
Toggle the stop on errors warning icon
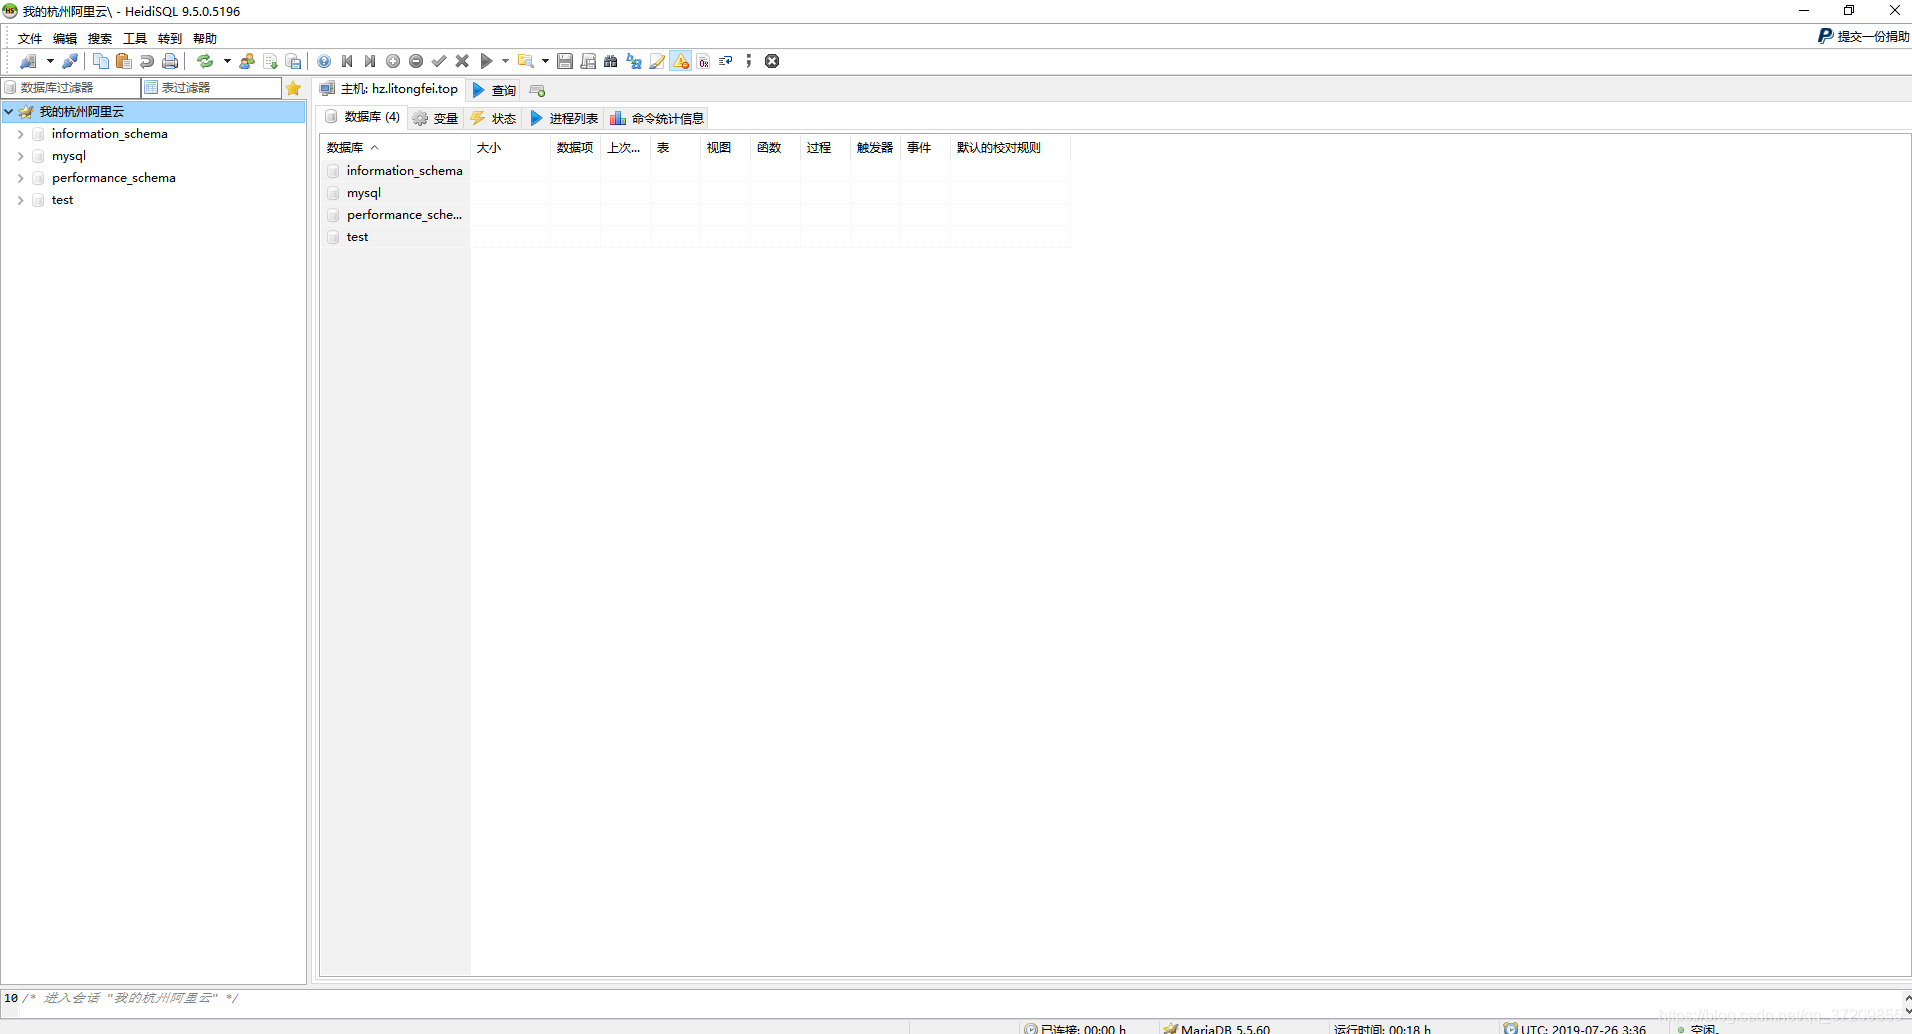[x=681, y=61]
